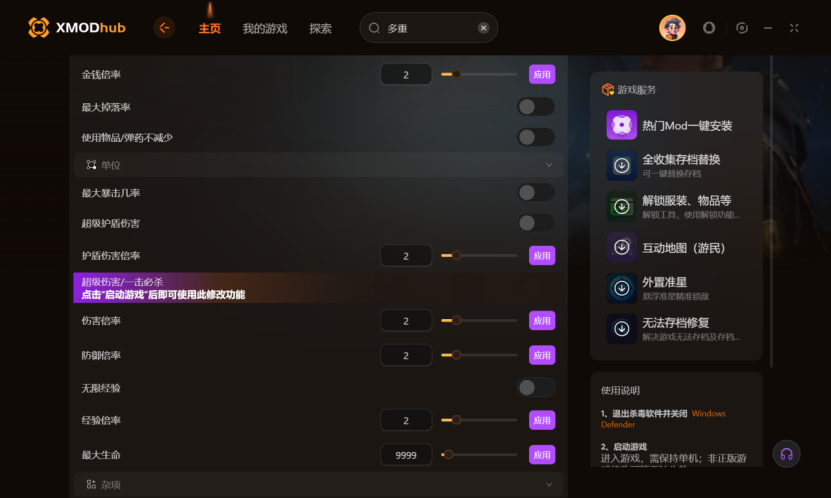The image size is (831, 498).
Task: Click the 经验倍率 value input field
Action: (x=406, y=420)
